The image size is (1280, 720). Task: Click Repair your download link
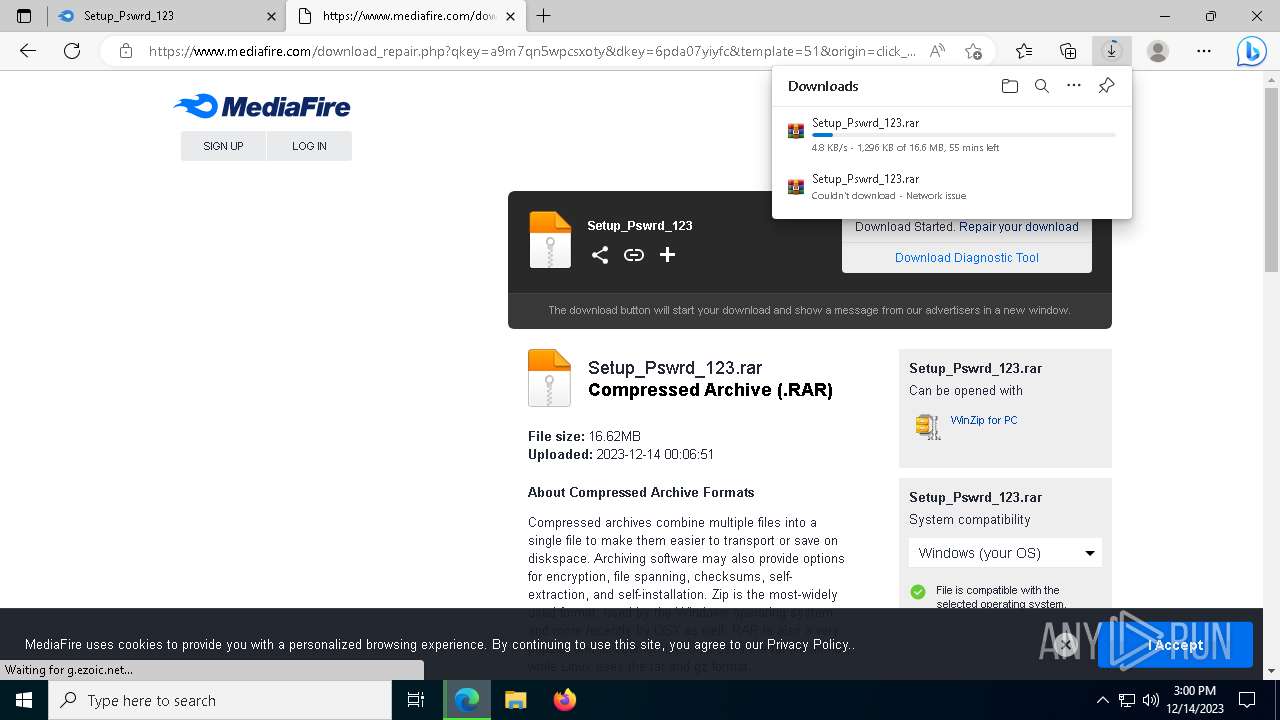click(1019, 227)
